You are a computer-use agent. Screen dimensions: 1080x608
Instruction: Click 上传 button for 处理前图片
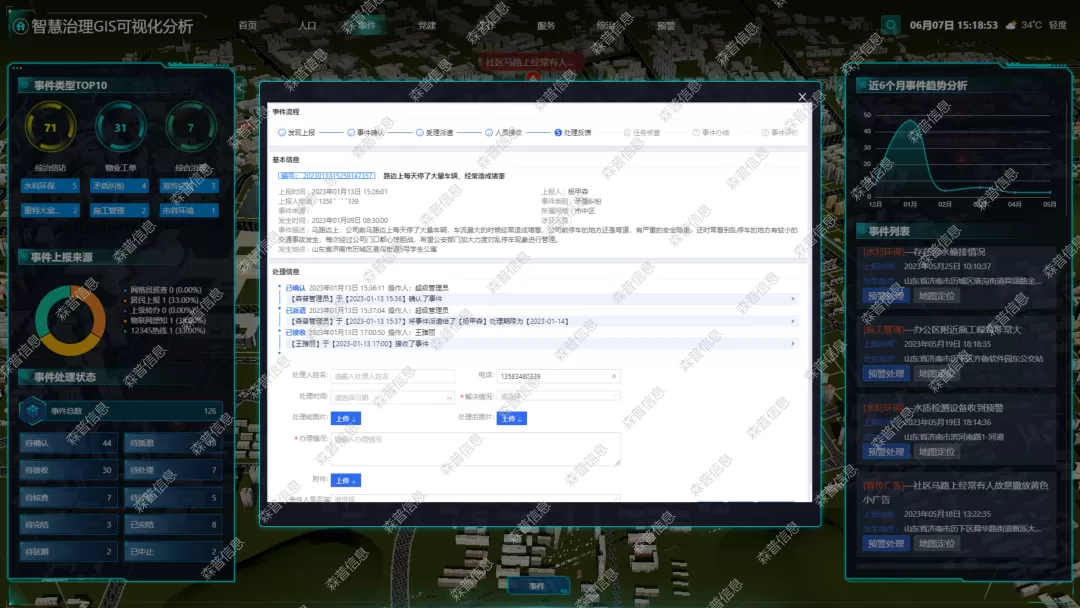pyautogui.click(x=346, y=419)
